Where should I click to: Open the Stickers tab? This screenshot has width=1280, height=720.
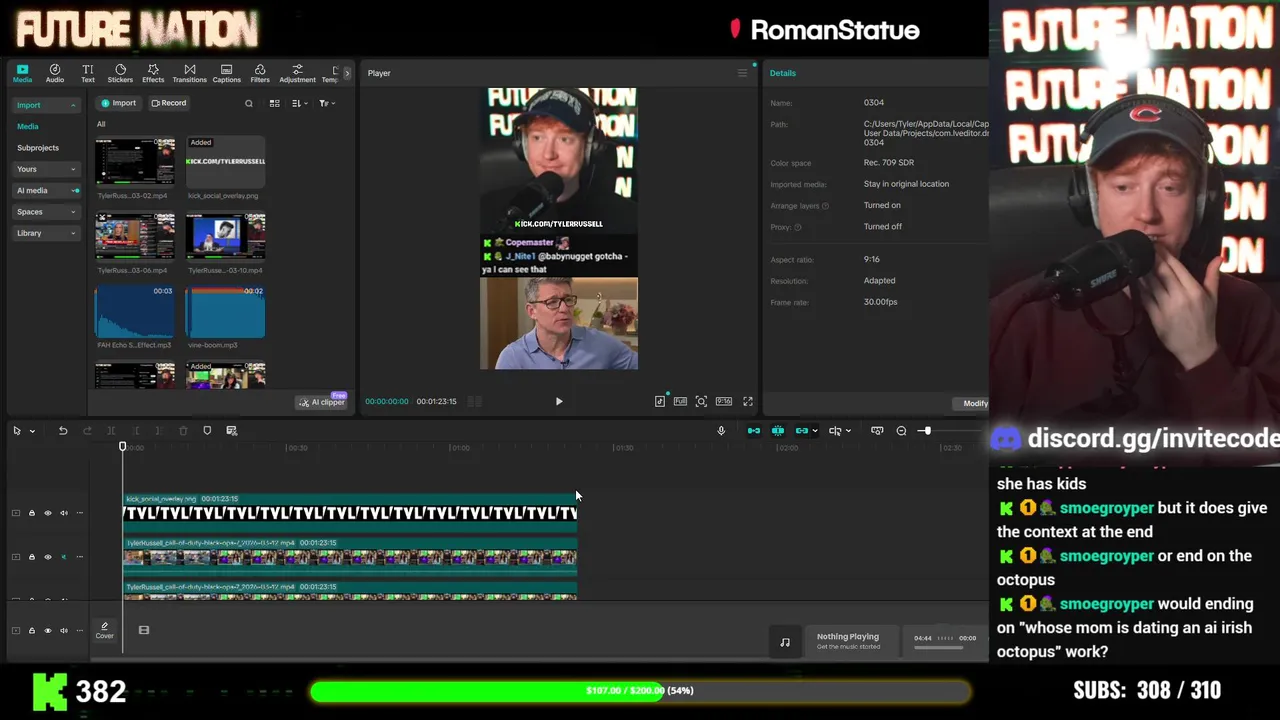point(120,73)
